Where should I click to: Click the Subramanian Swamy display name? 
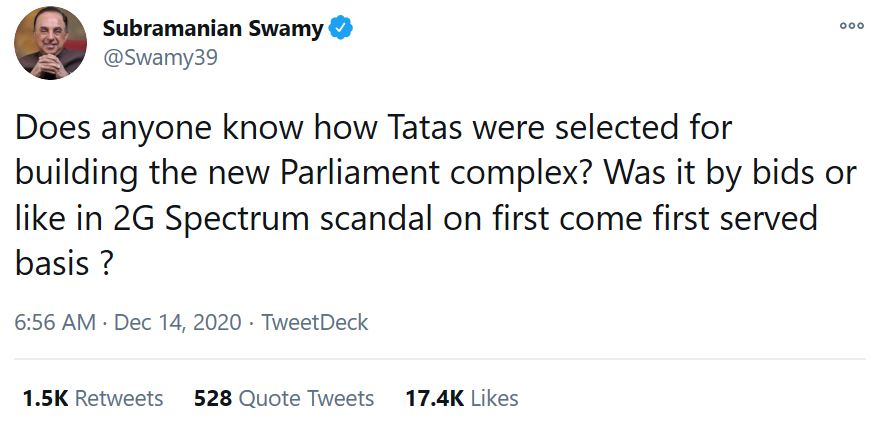[x=213, y=29]
